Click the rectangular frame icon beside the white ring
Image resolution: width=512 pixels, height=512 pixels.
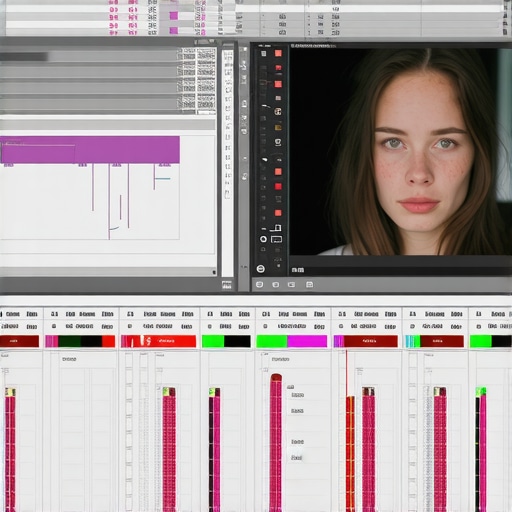click(276, 239)
